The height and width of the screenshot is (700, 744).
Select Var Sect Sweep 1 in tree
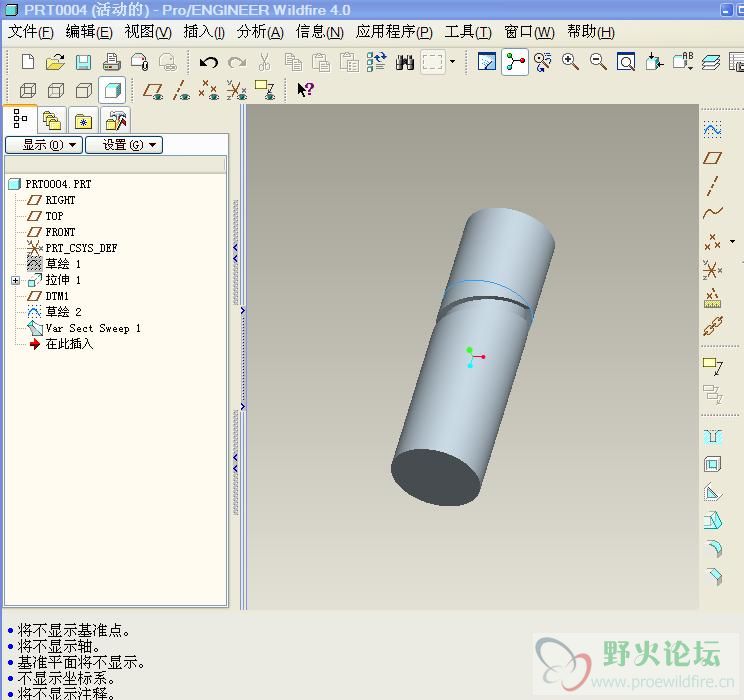(x=92, y=328)
